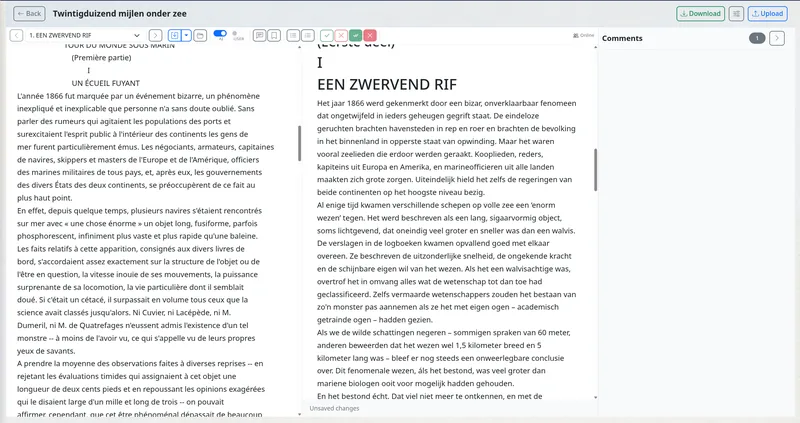Viewport: 800px width, 423px height.
Task: Open the settings sliders icon beside Download
Action: click(736, 14)
